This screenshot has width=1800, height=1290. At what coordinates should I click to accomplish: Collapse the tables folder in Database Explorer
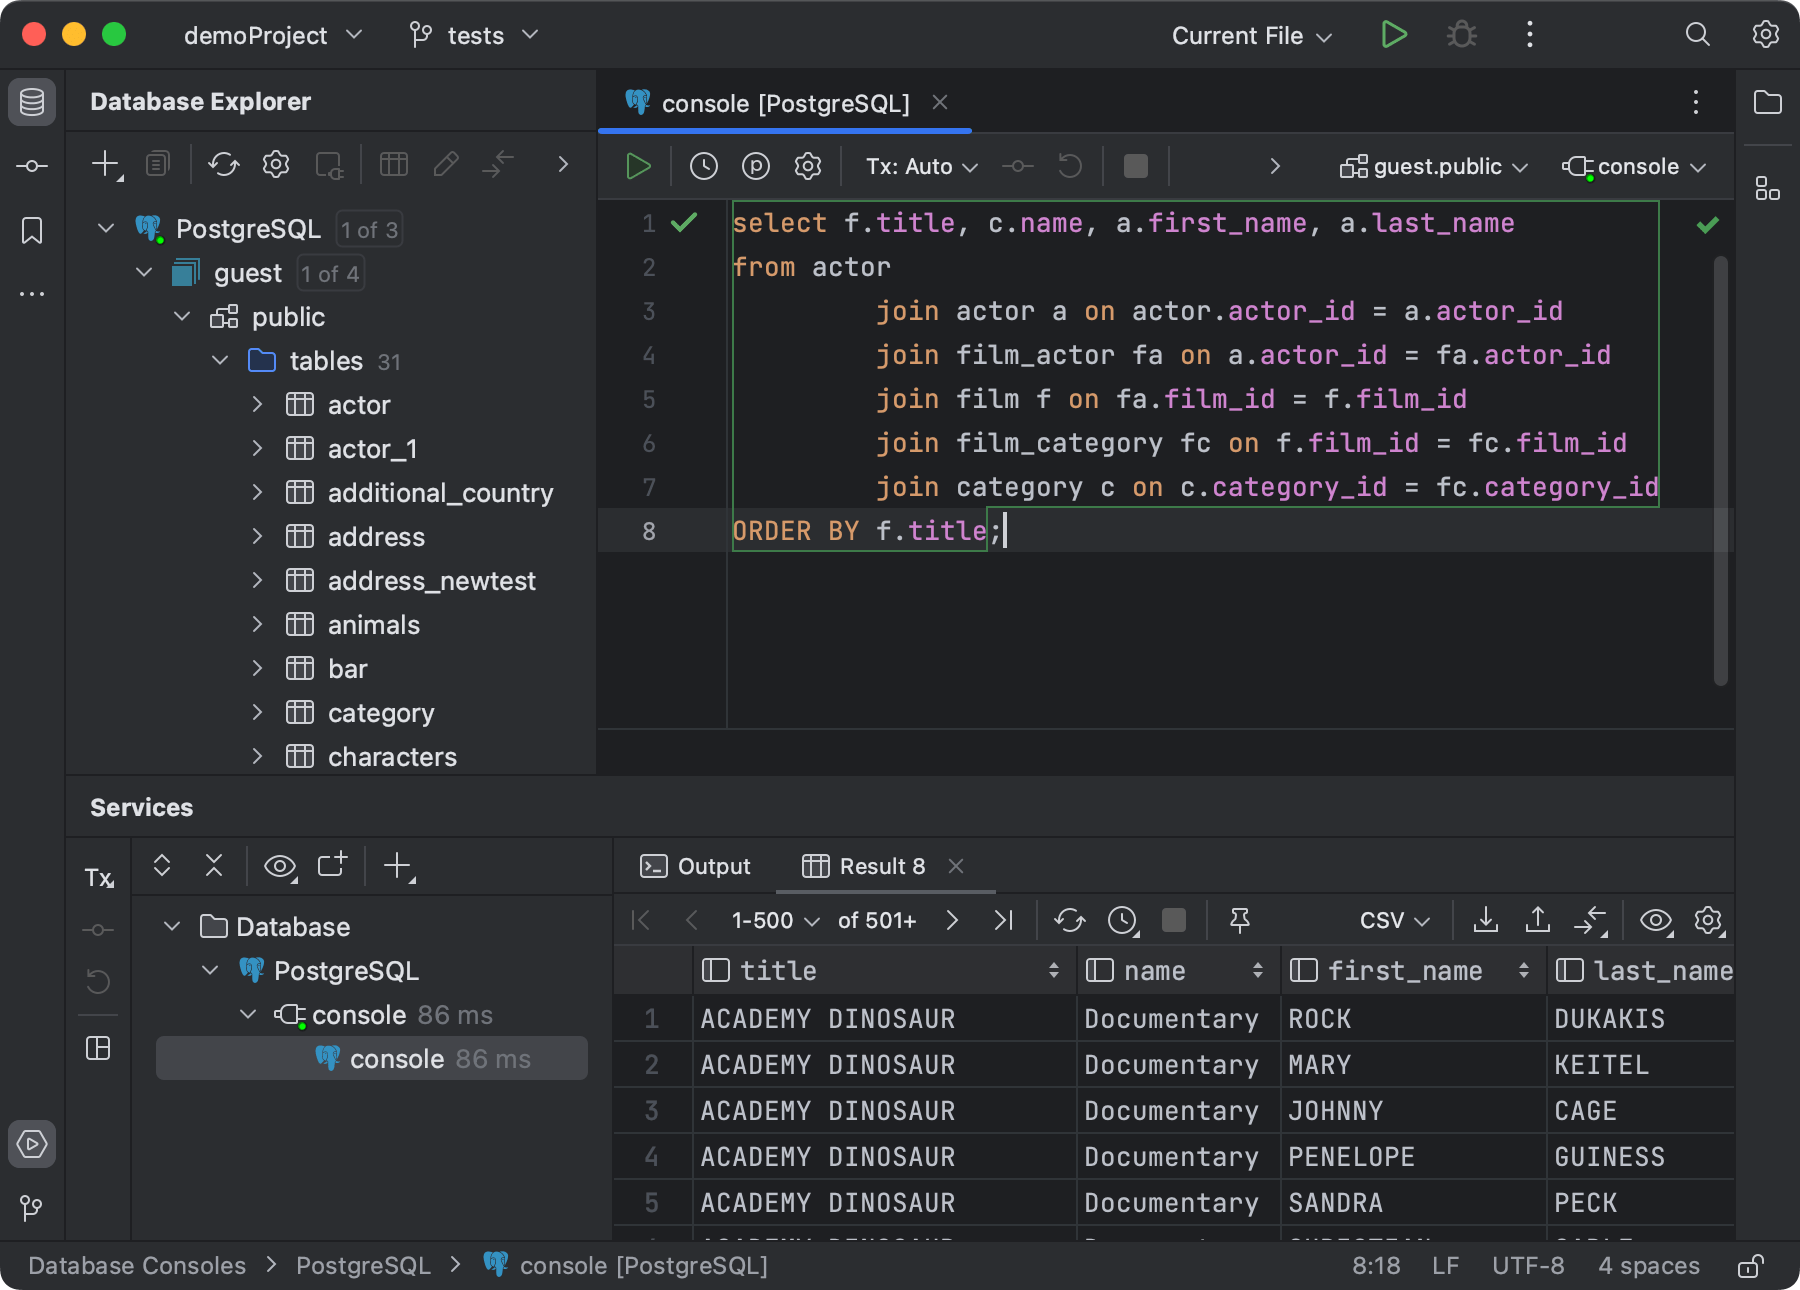pos(219,361)
